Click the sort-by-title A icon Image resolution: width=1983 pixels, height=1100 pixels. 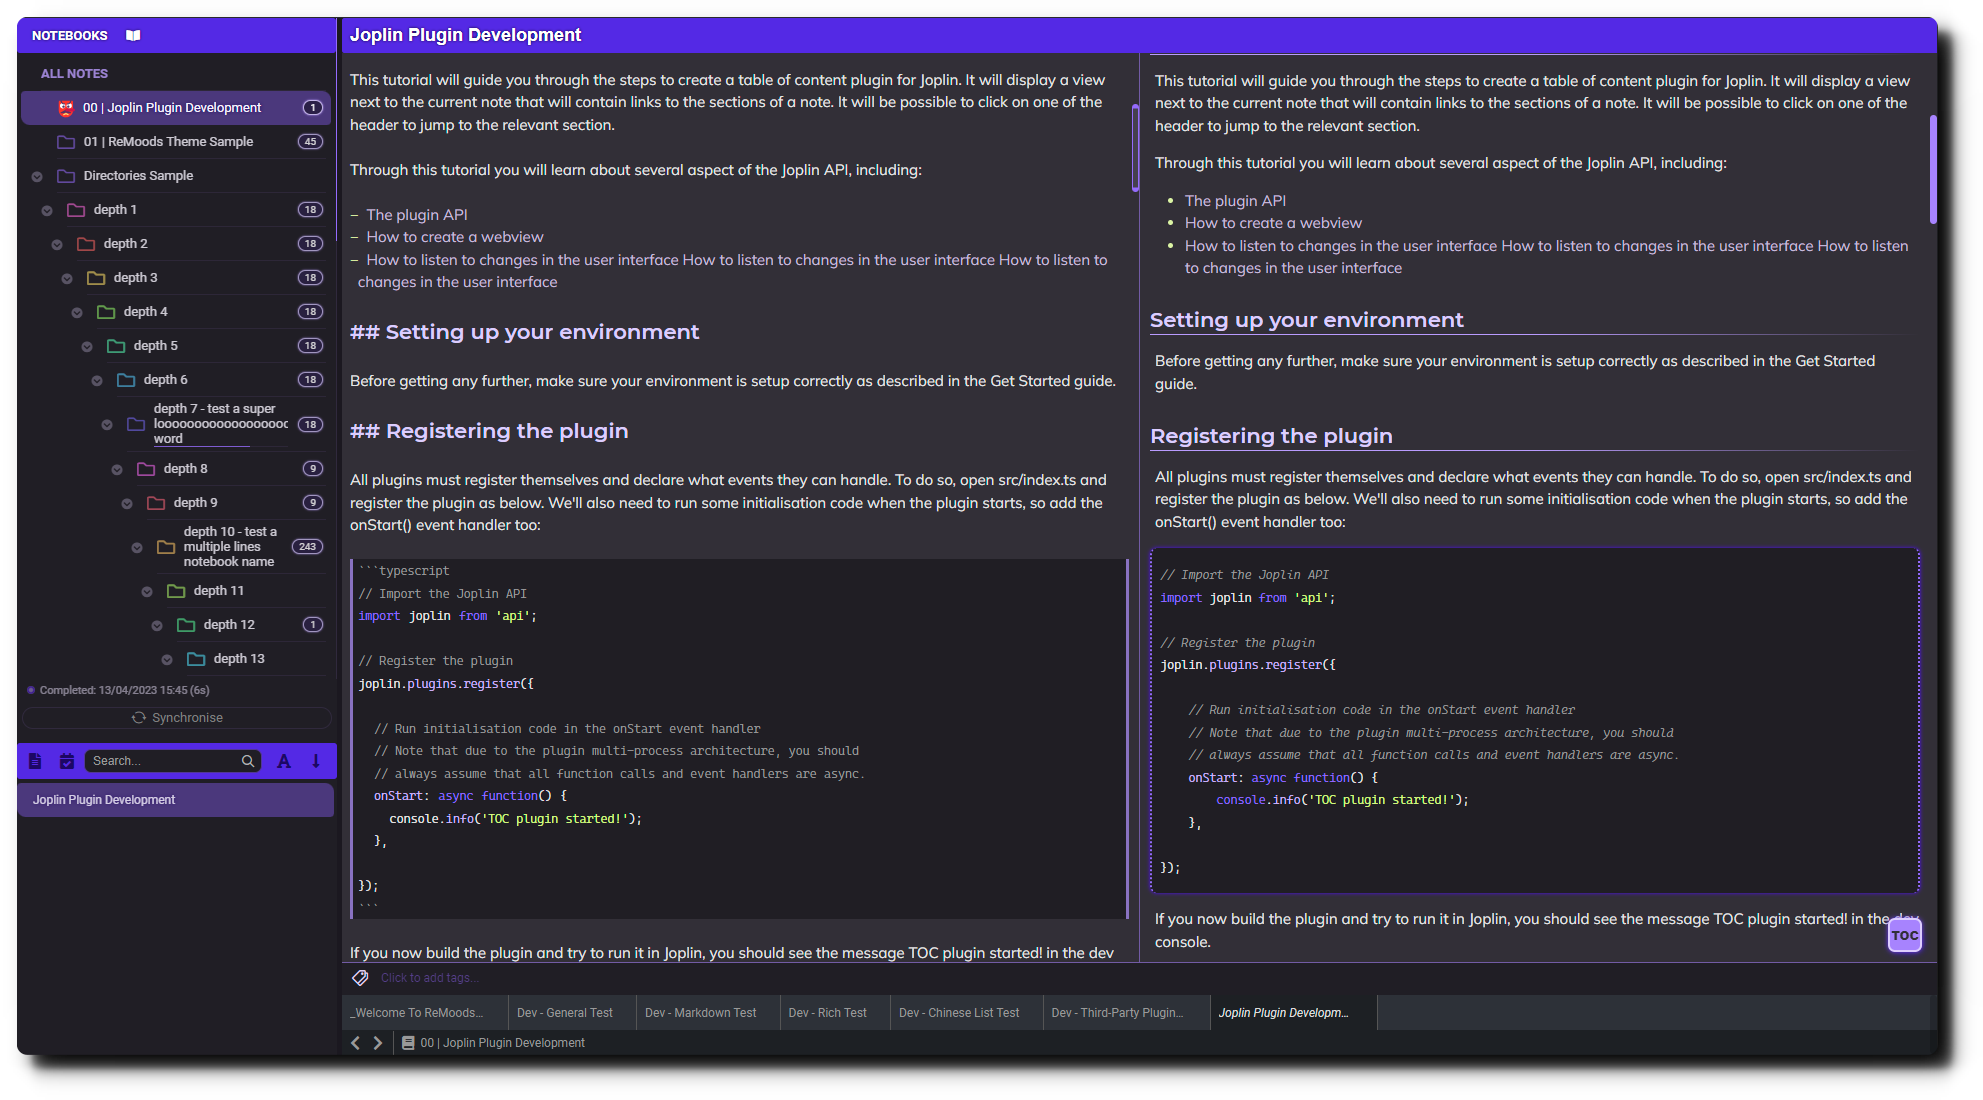click(284, 761)
